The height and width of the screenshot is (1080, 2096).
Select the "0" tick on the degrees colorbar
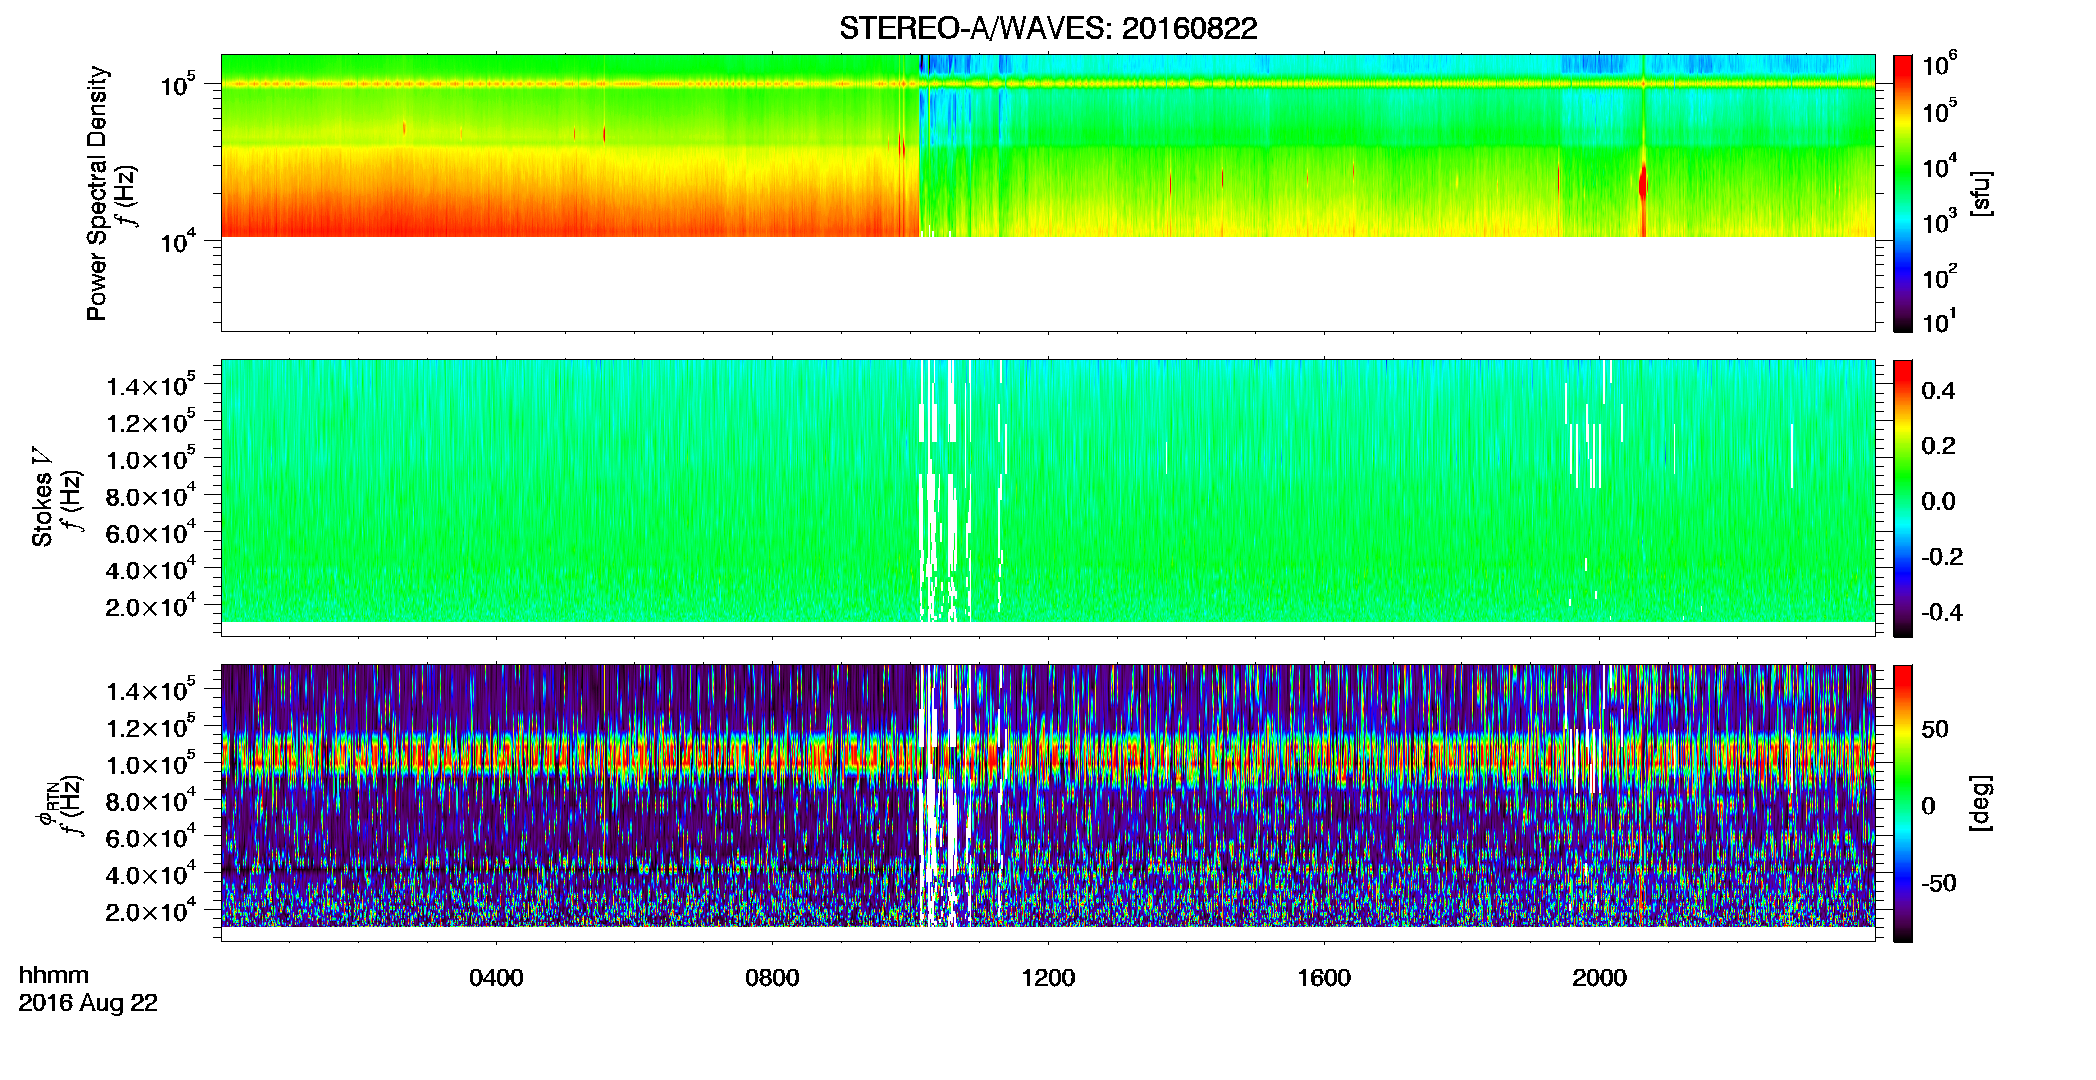click(x=1929, y=806)
